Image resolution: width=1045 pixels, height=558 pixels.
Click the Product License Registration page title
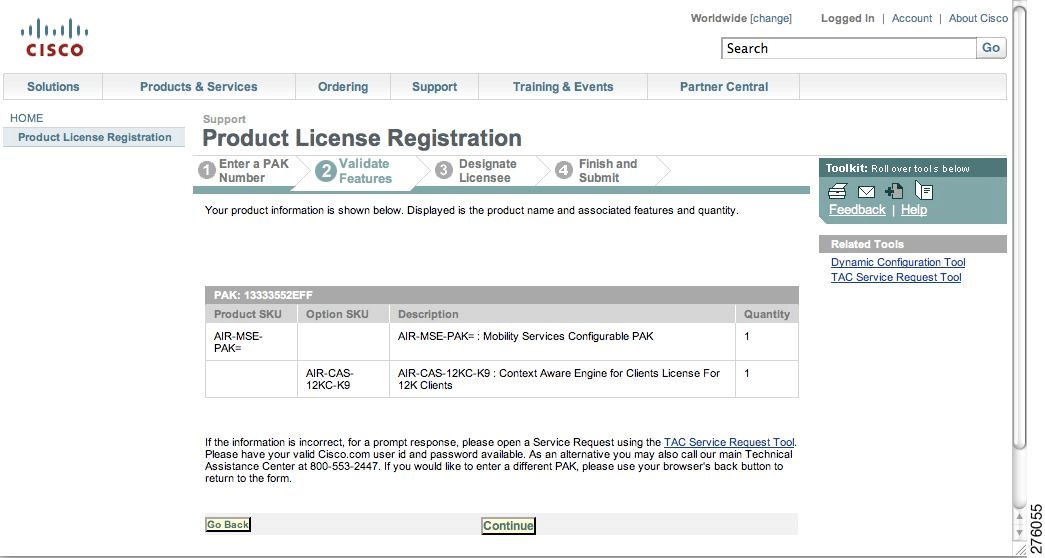click(x=362, y=138)
